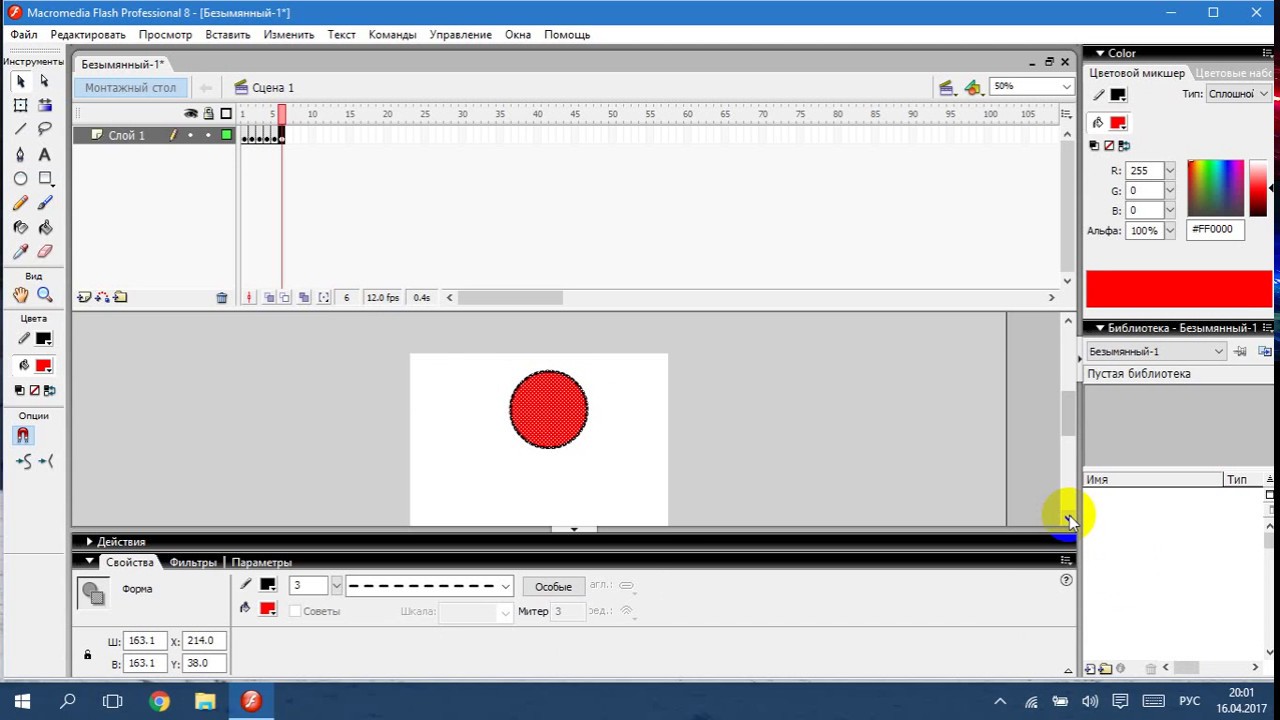Screen dimensions: 1280x720
Task: Open the Файл menu
Action: tap(24, 34)
